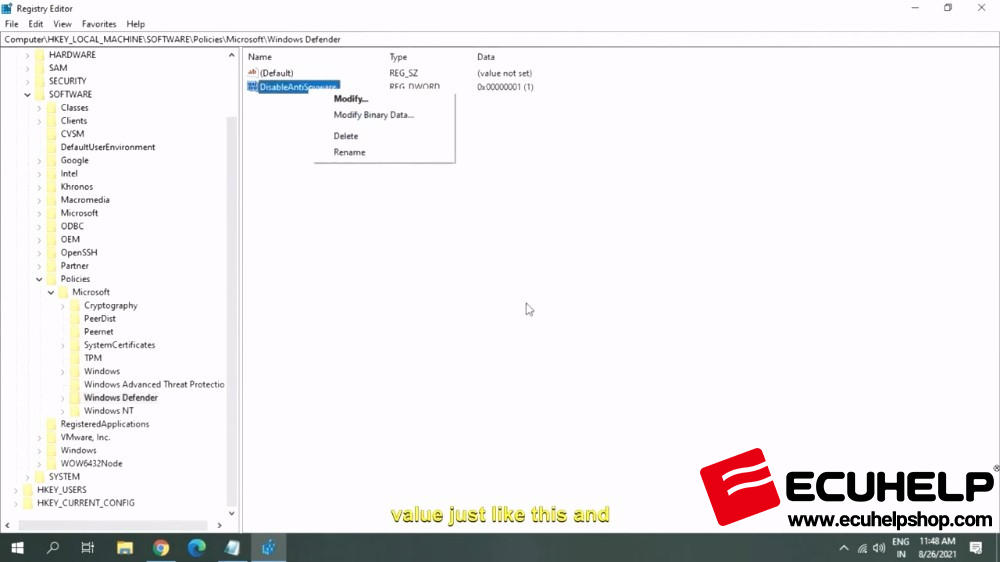Select the Registry Editor taskbar icon
Viewport: 1000px width, 562px height.
click(x=268, y=547)
